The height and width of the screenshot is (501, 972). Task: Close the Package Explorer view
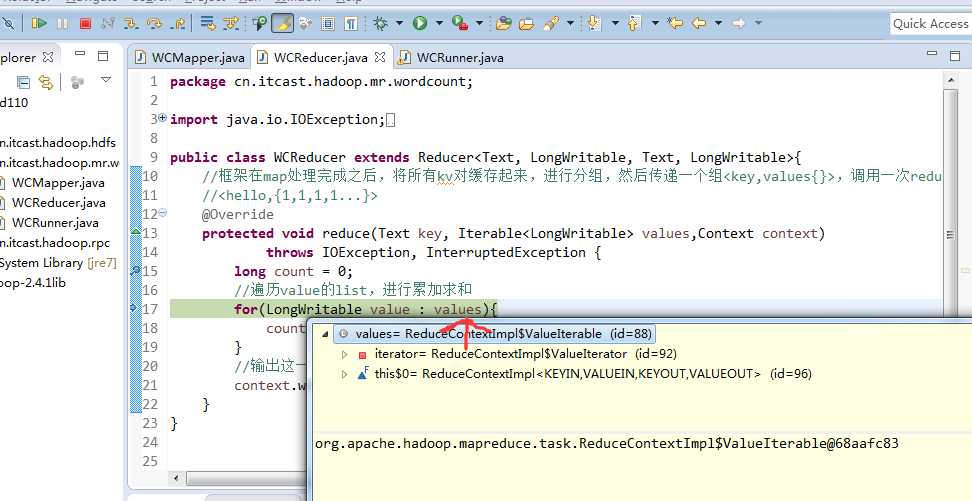(48, 57)
